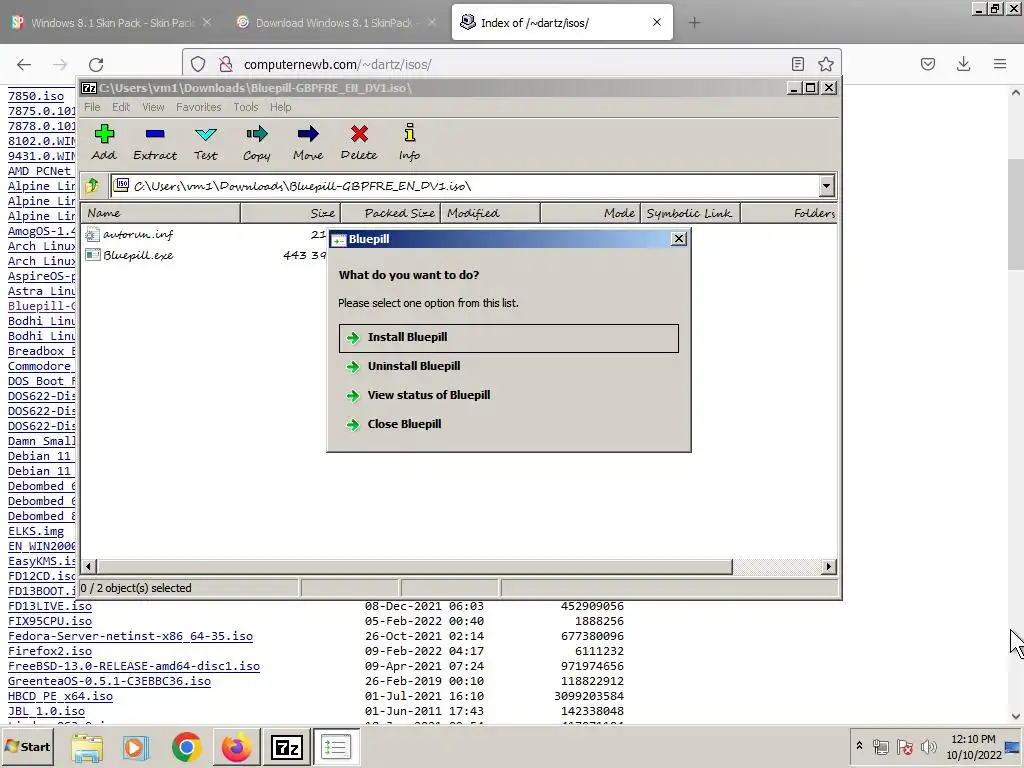The height and width of the screenshot is (768, 1024).
Task: Open the Help menu in 7-Zip
Action: pyautogui.click(x=281, y=107)
